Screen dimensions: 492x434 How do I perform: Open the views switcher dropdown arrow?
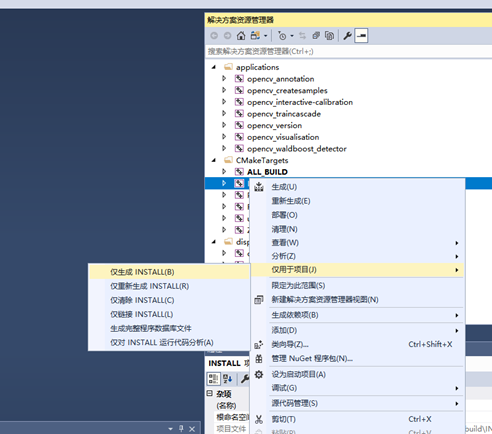[266, 36]
